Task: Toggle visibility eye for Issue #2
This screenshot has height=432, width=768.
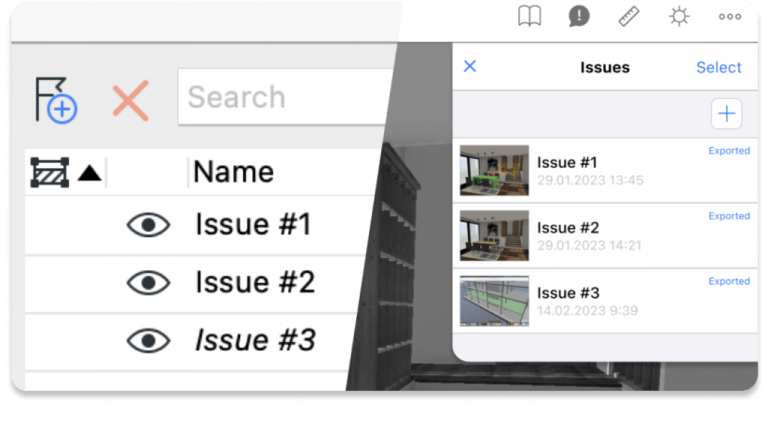Action: tap(148, 283)
